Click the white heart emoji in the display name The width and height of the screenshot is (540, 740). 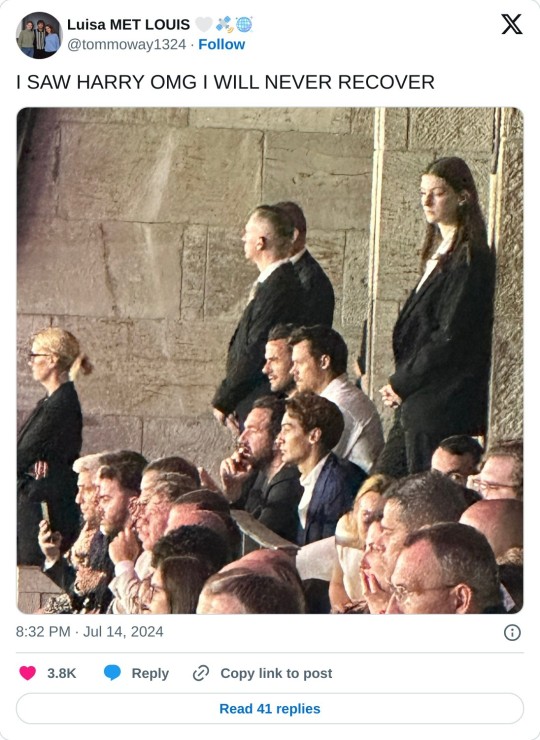[204, 24]
